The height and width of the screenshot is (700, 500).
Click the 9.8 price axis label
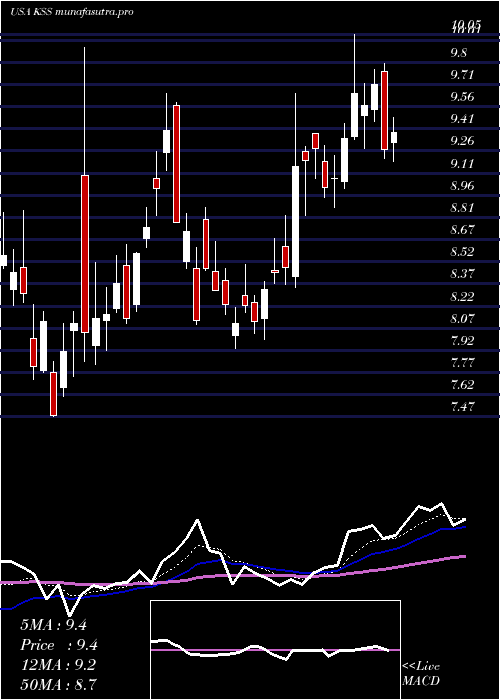point(459,53)
